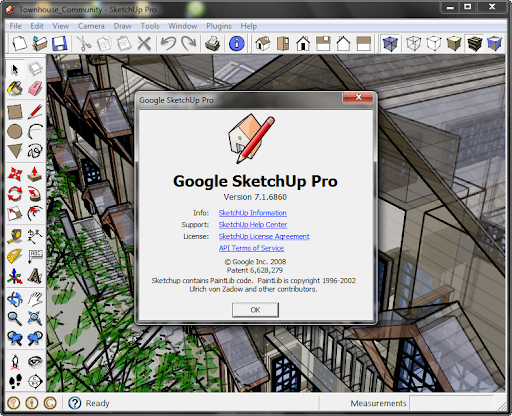
Task: Pick the Axes tool
Action: (x=15, y=276)
